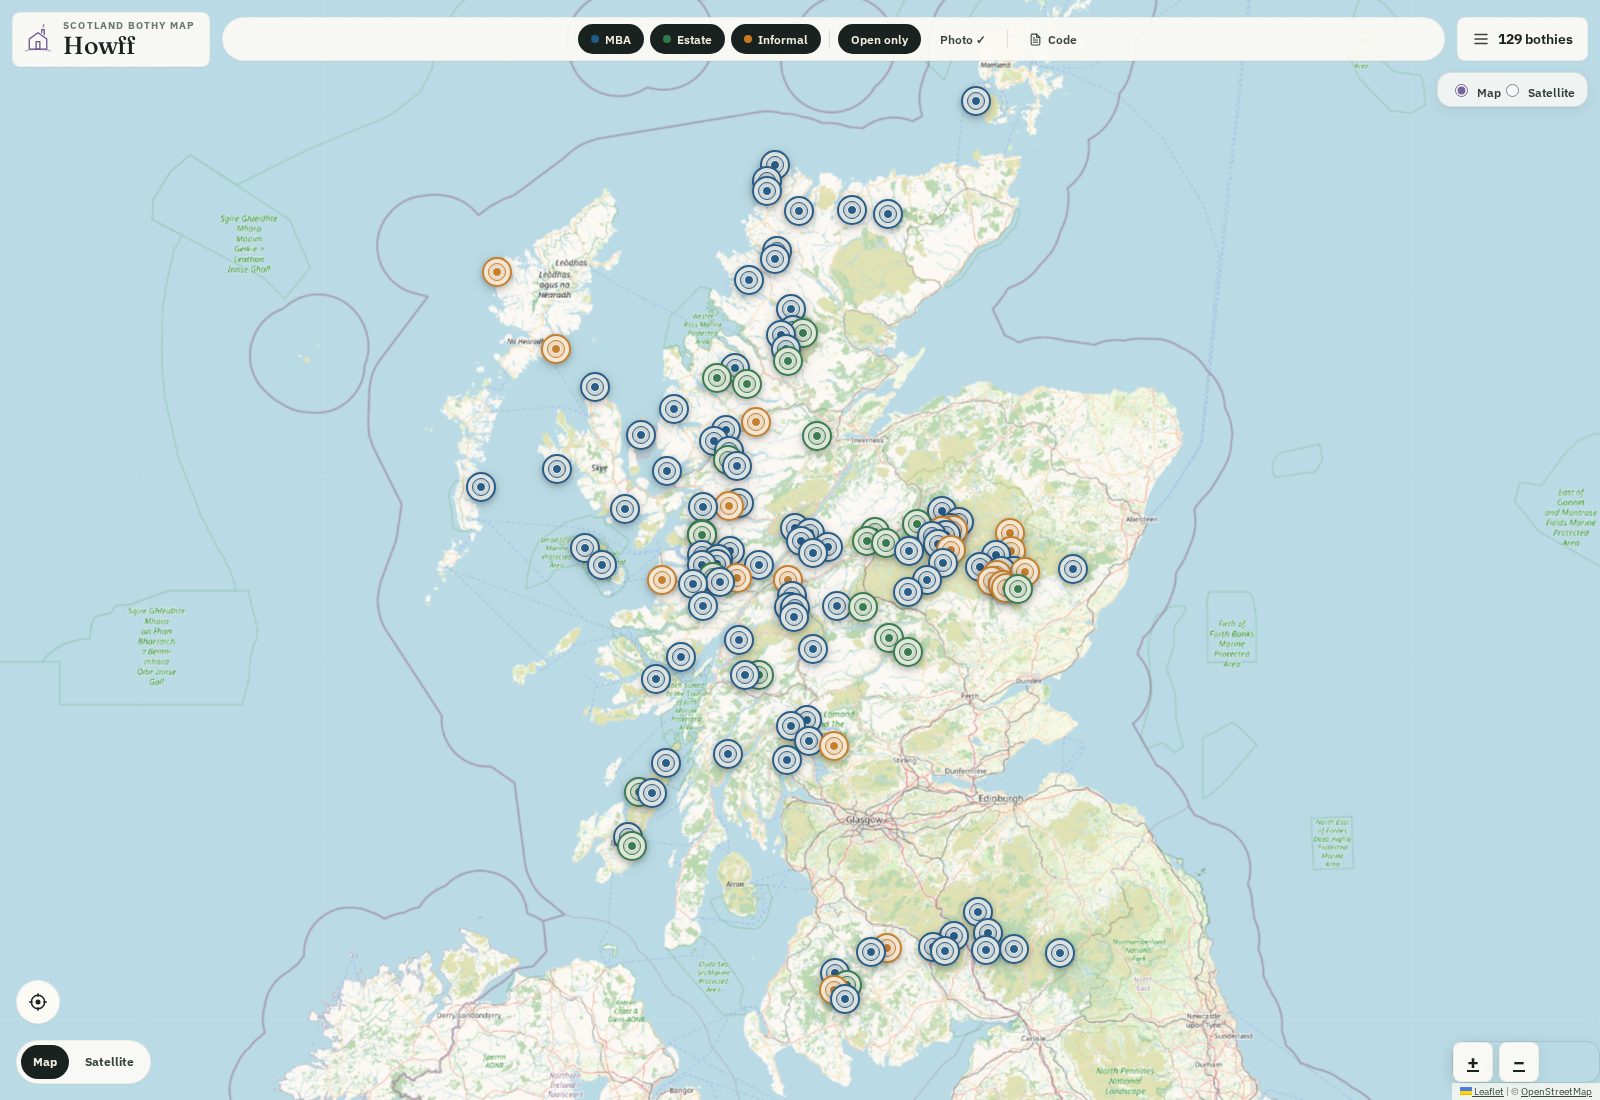Select the MBA marker north of Skye
The height and width of the screenshot is (1100, 1600).
[x=595, y=387]
